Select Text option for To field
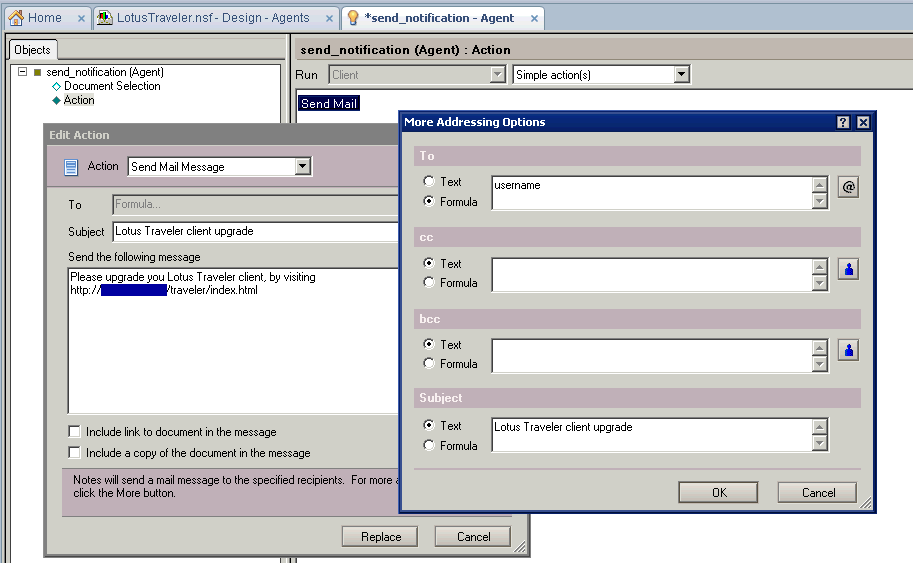The image size is (913, 563). 429,181
